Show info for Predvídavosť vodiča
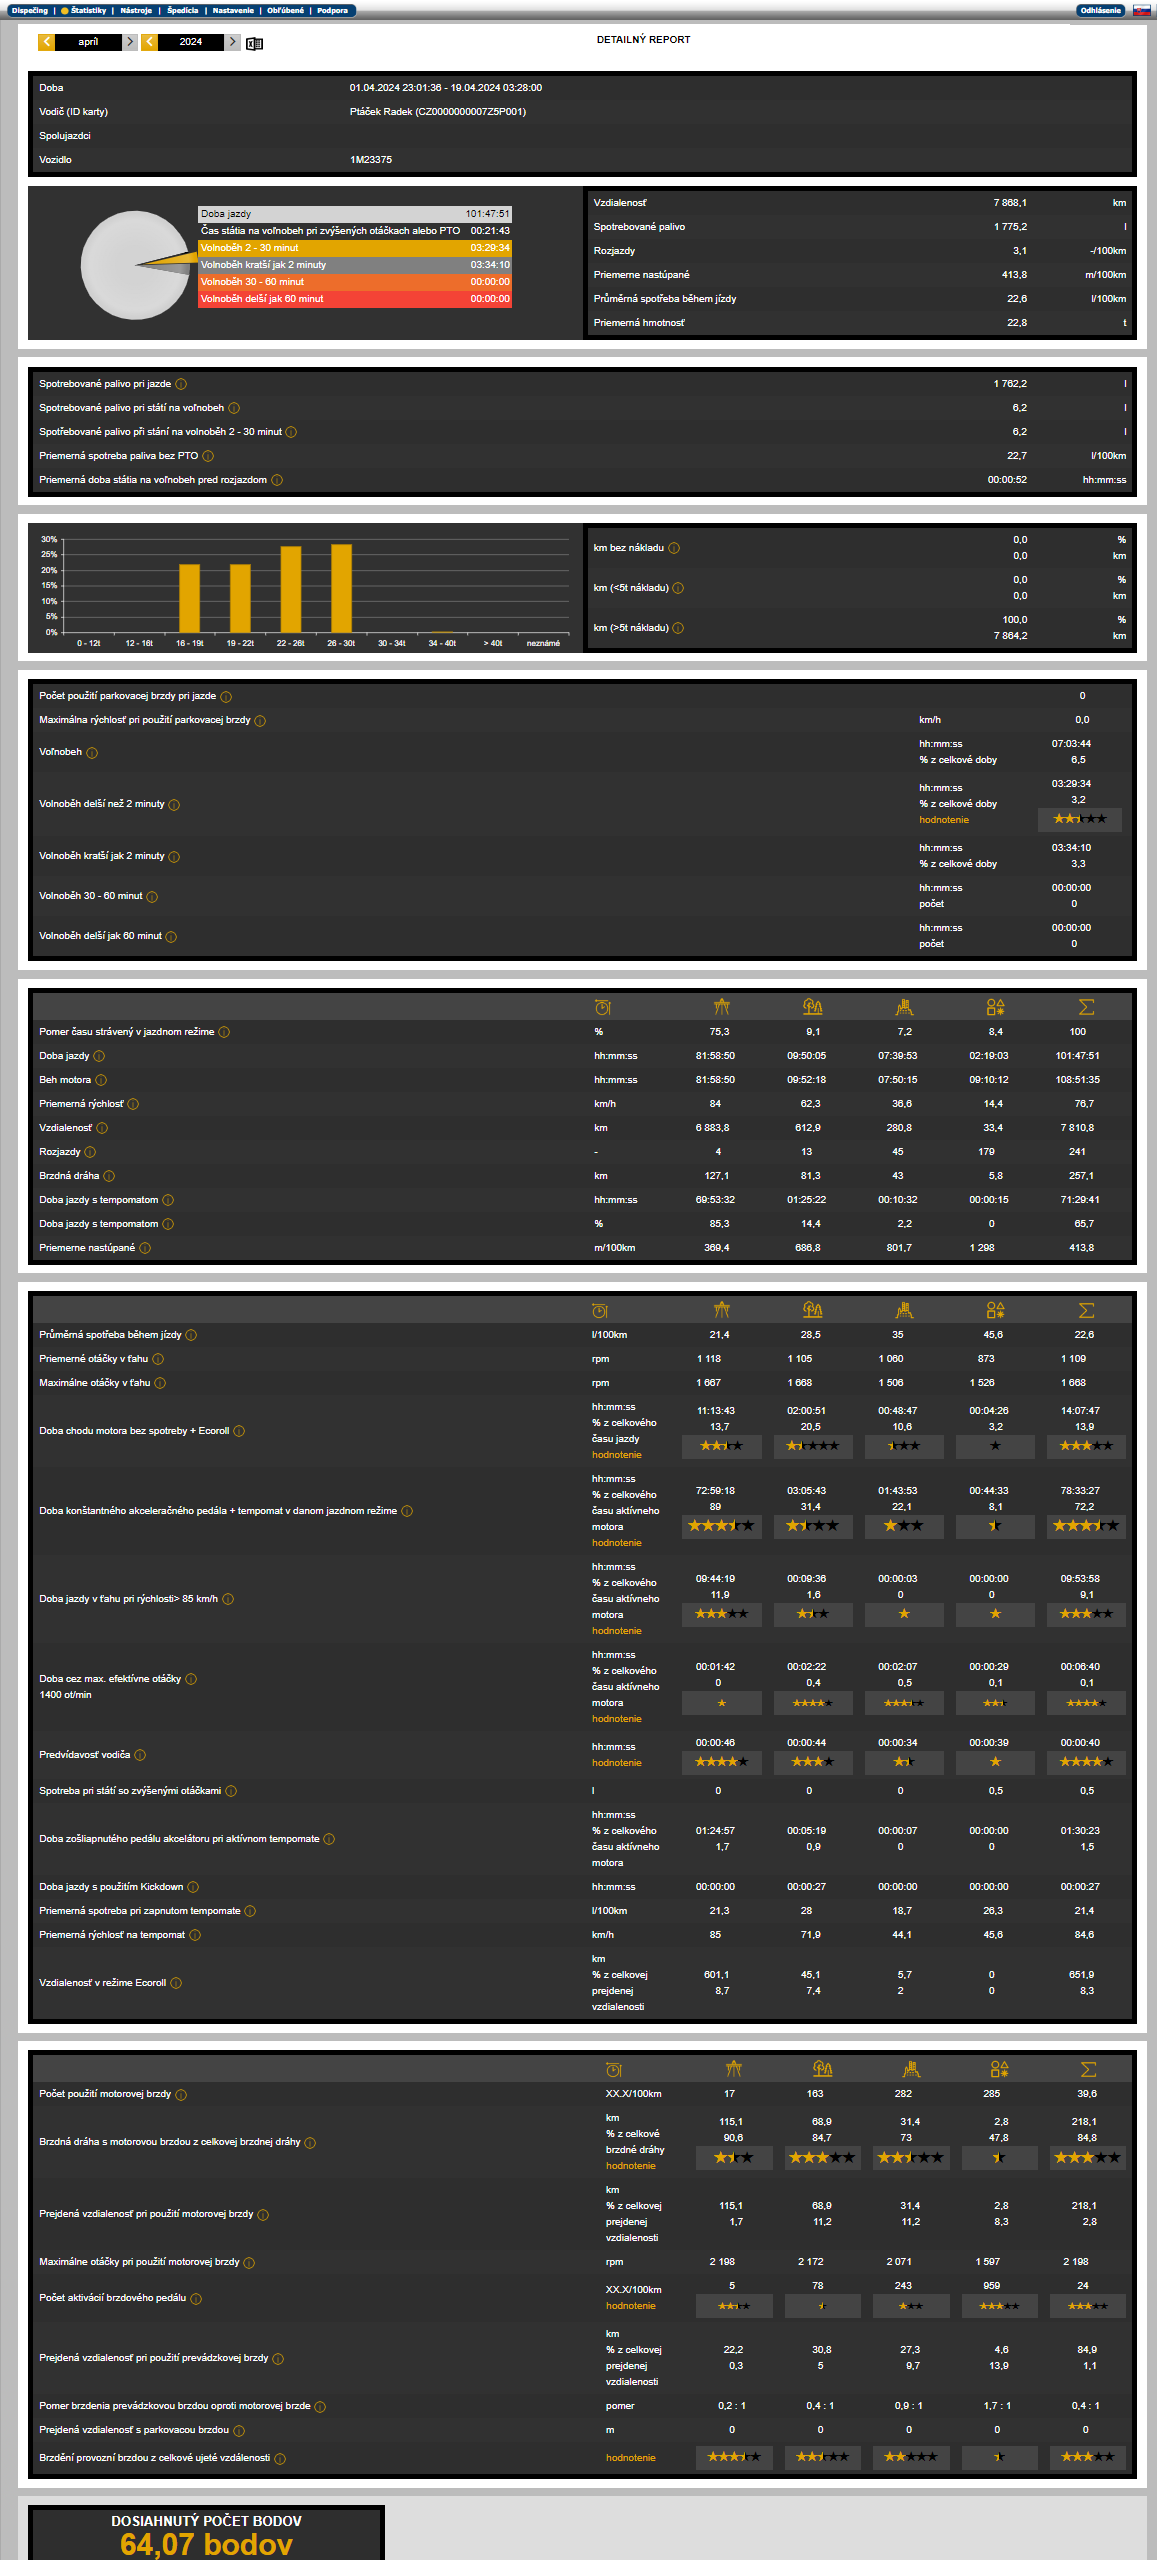Image resolution: width=1157 pixels, height=2560 pixels. coord(140,1755)
